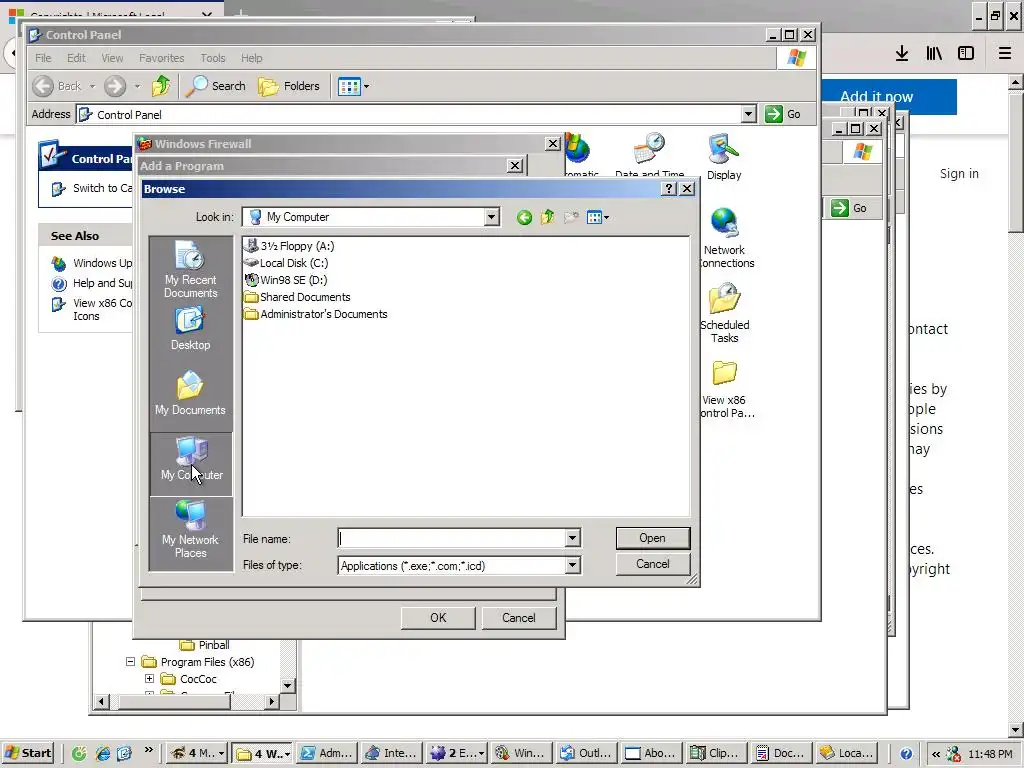Open the Tools menu in Control Panel
Viewport: 1024px width, 768px height.
click(x=213, y=57)
